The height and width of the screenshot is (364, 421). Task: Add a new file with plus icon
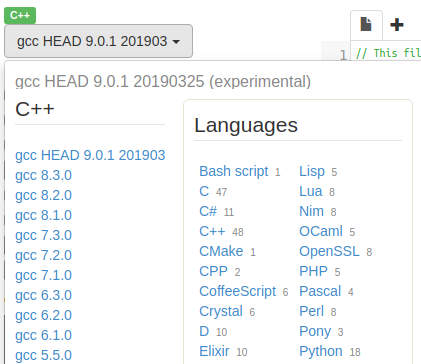pyautogui.click(x=397, y=25)
